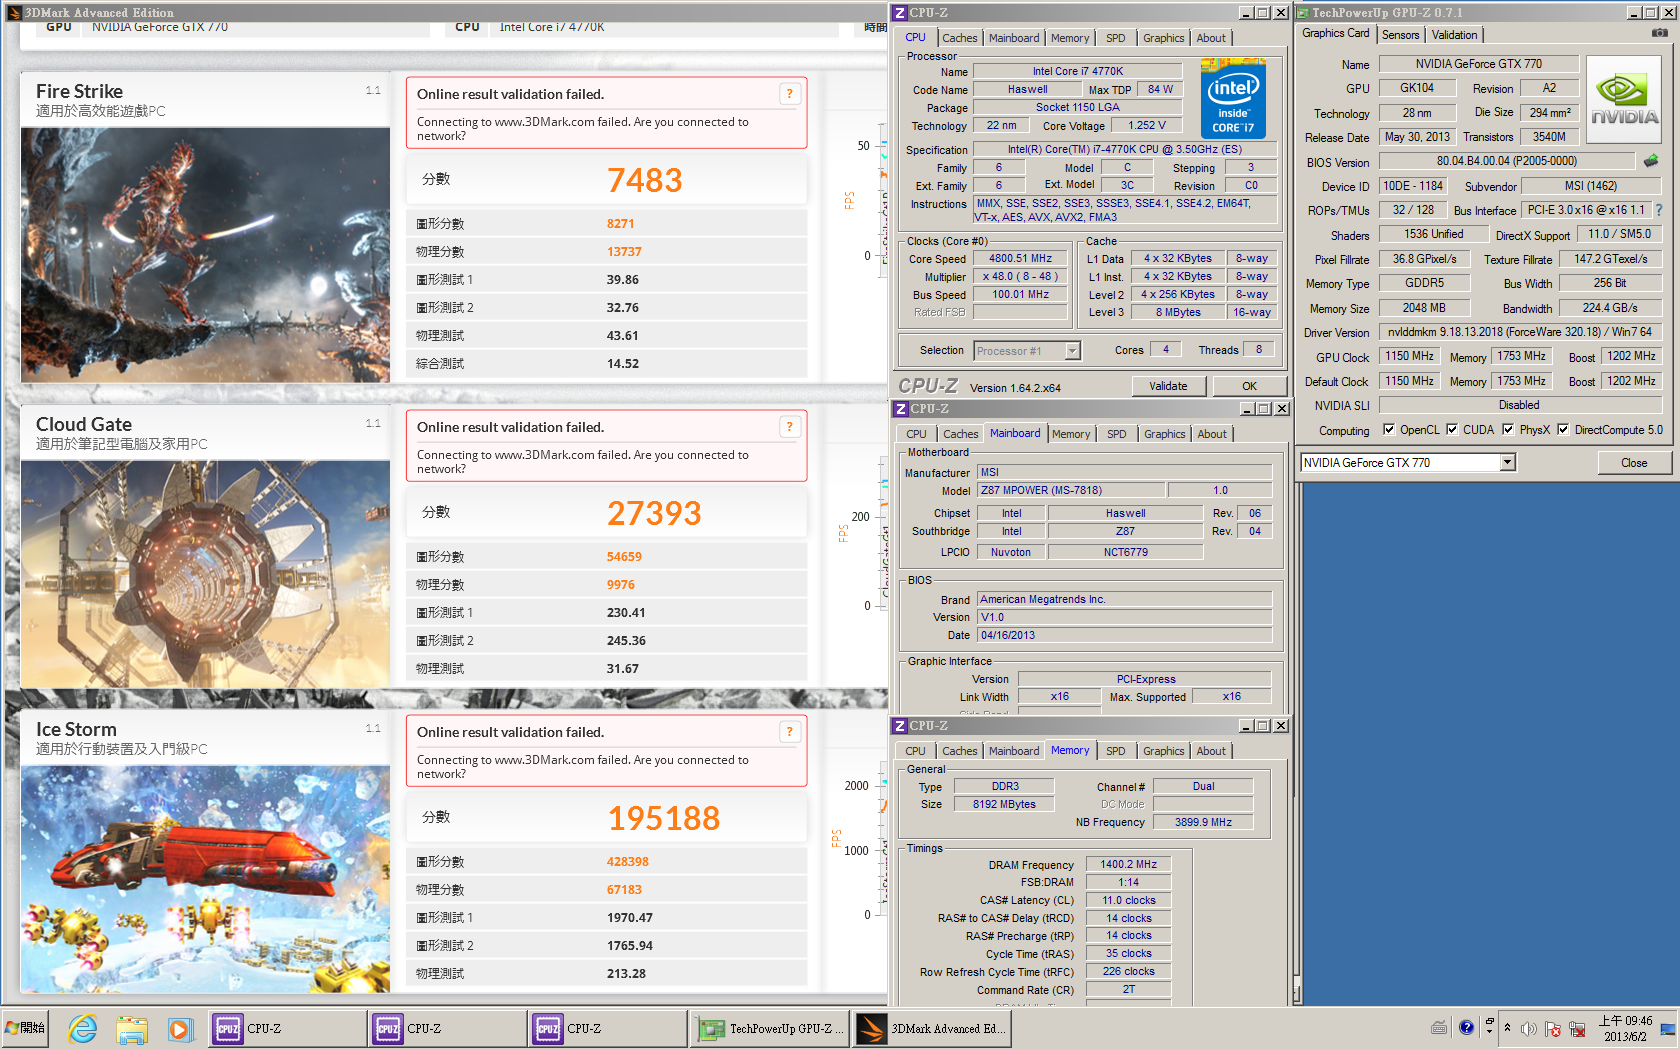Click the 3DMark title bar icon
1680x1050 pixels.
(14, 13)
